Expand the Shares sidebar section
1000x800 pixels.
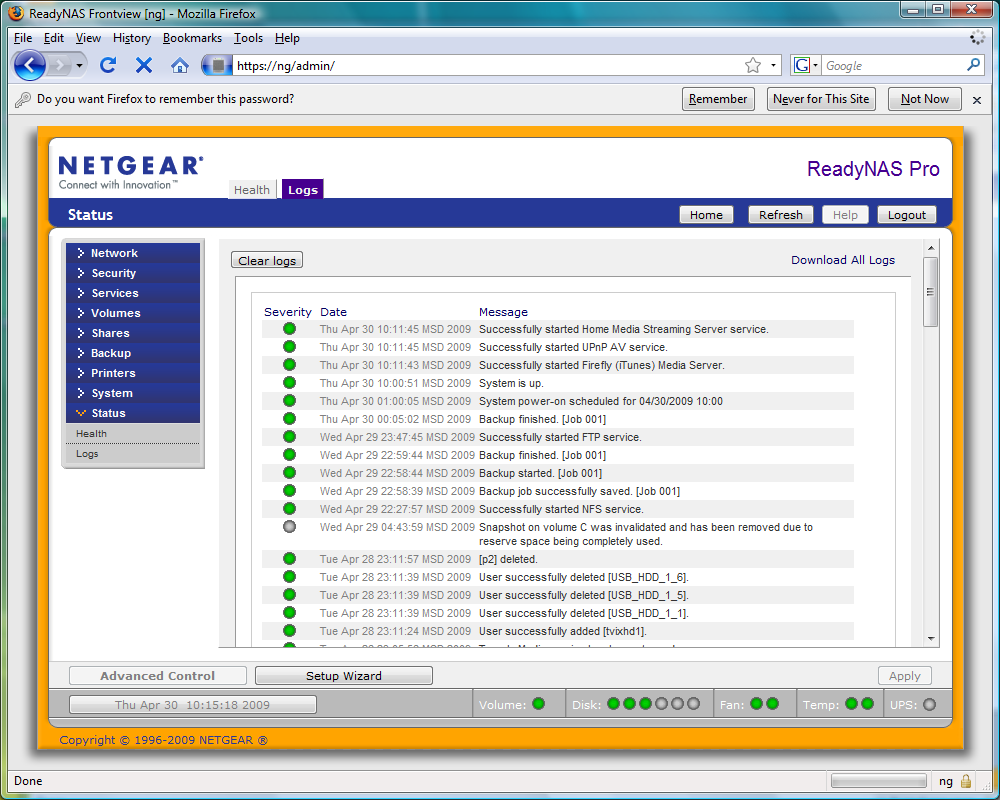tap(133, 333)
